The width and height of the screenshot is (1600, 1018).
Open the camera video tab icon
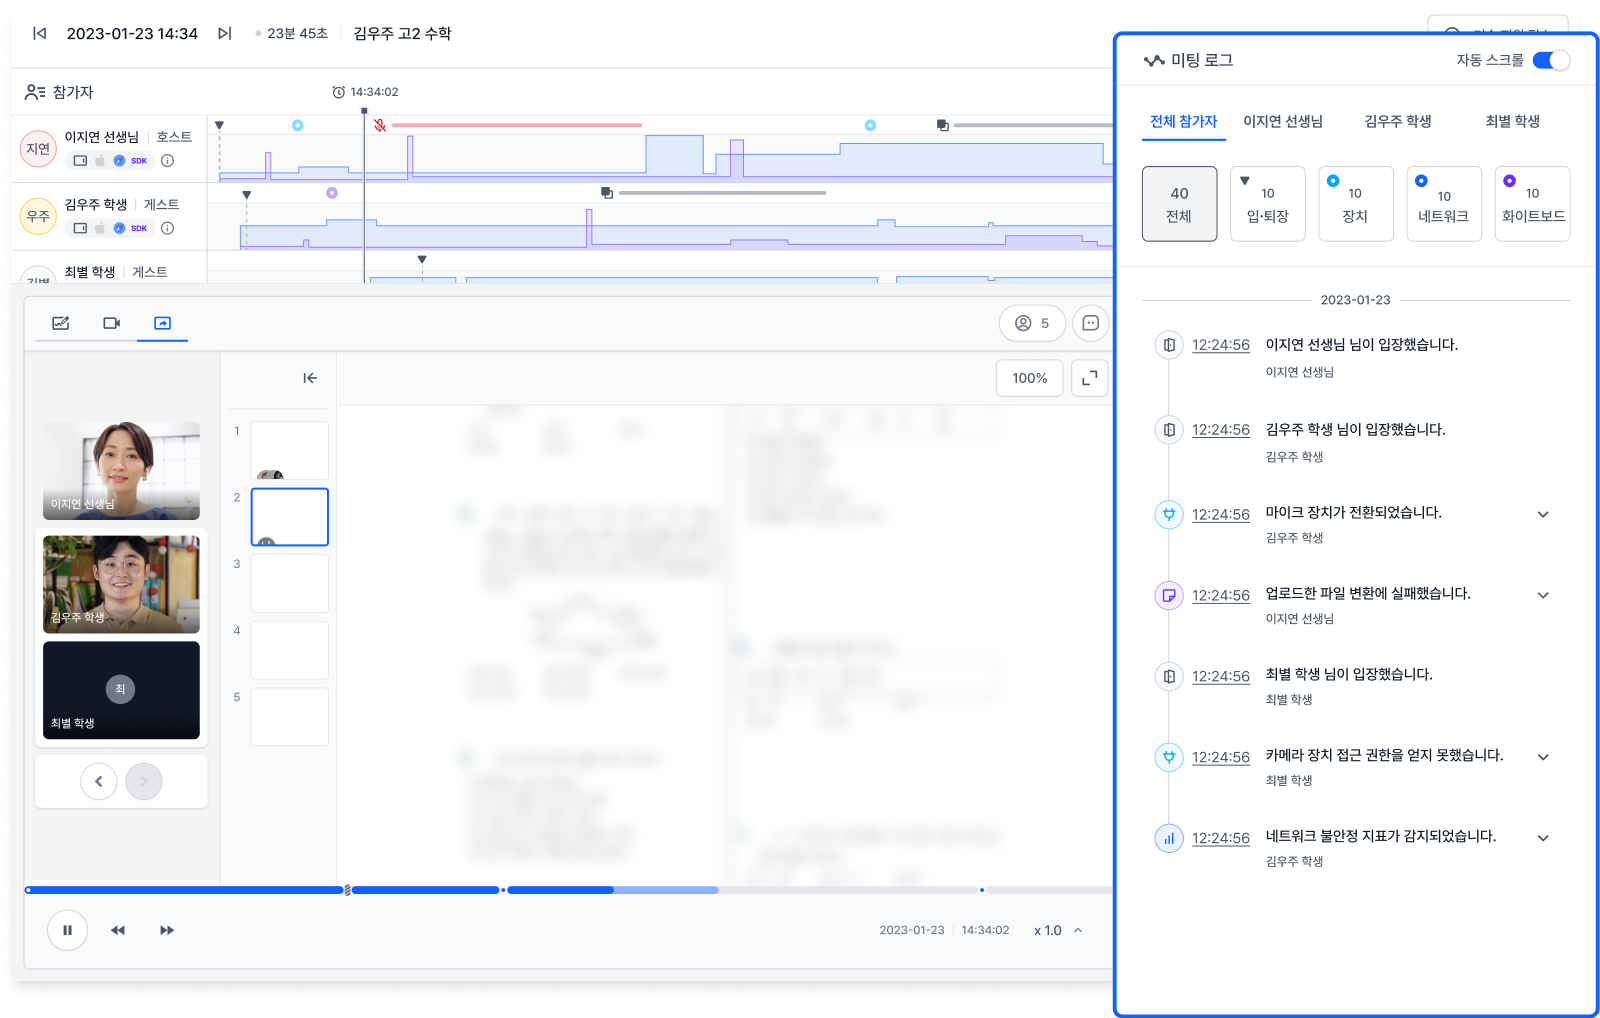[x=112, y=323]
